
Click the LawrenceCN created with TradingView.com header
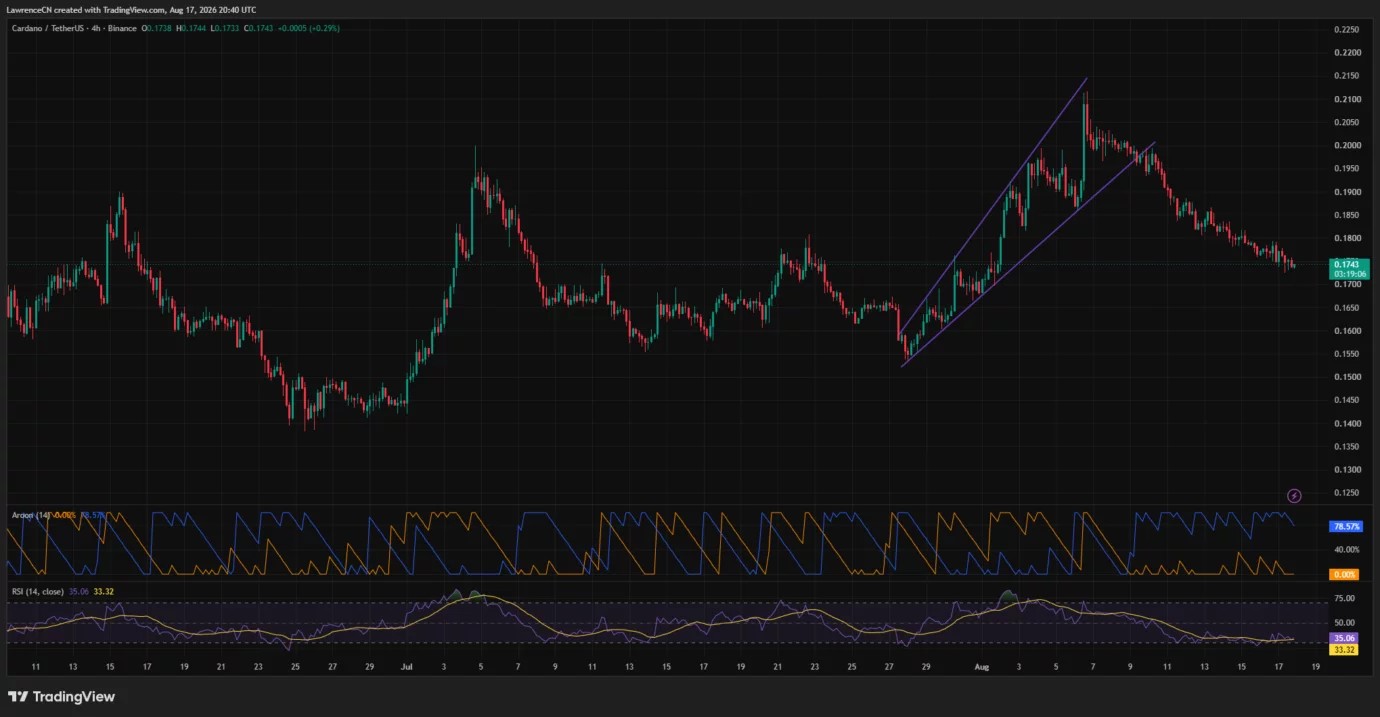(131, 10)
